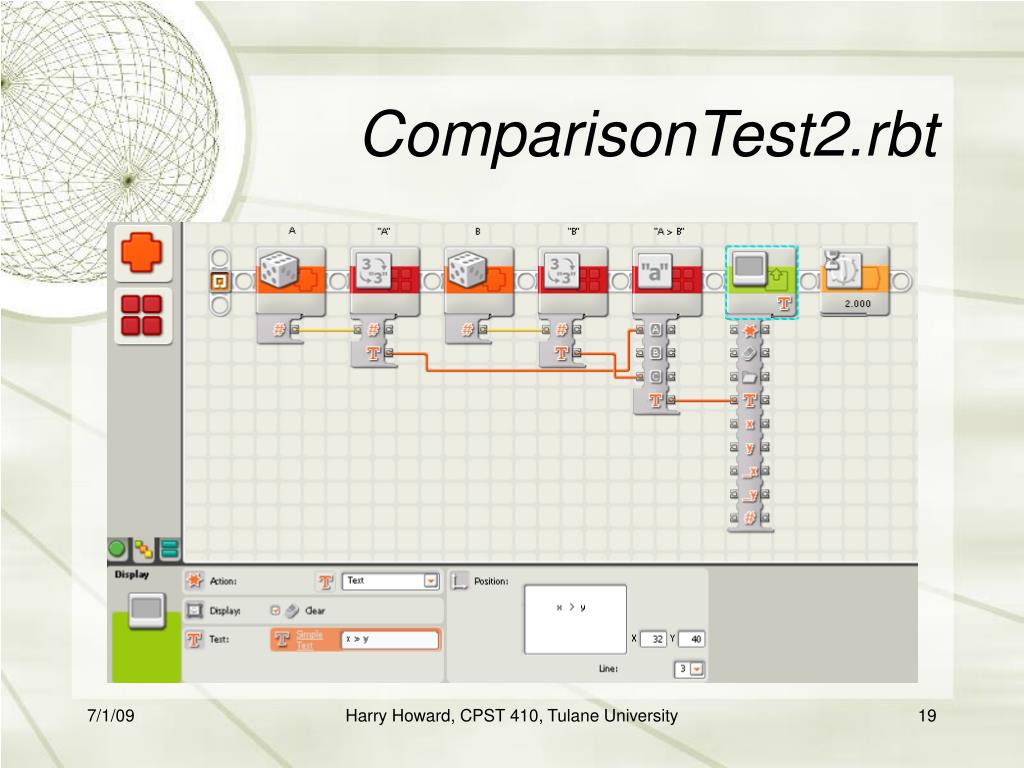Image resolution: width=1024 pixels, height=768 pixels.
Task: Open the orange Common palette
Action: coord(142,253)
